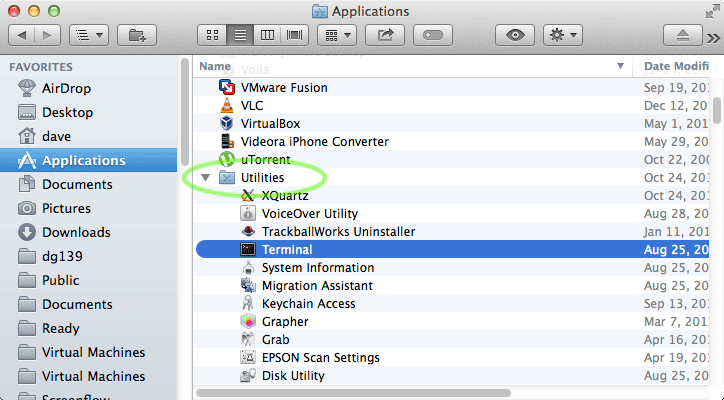Open the item arrangement dropdown
Screen dimensions: 724x400
[337, 35]
